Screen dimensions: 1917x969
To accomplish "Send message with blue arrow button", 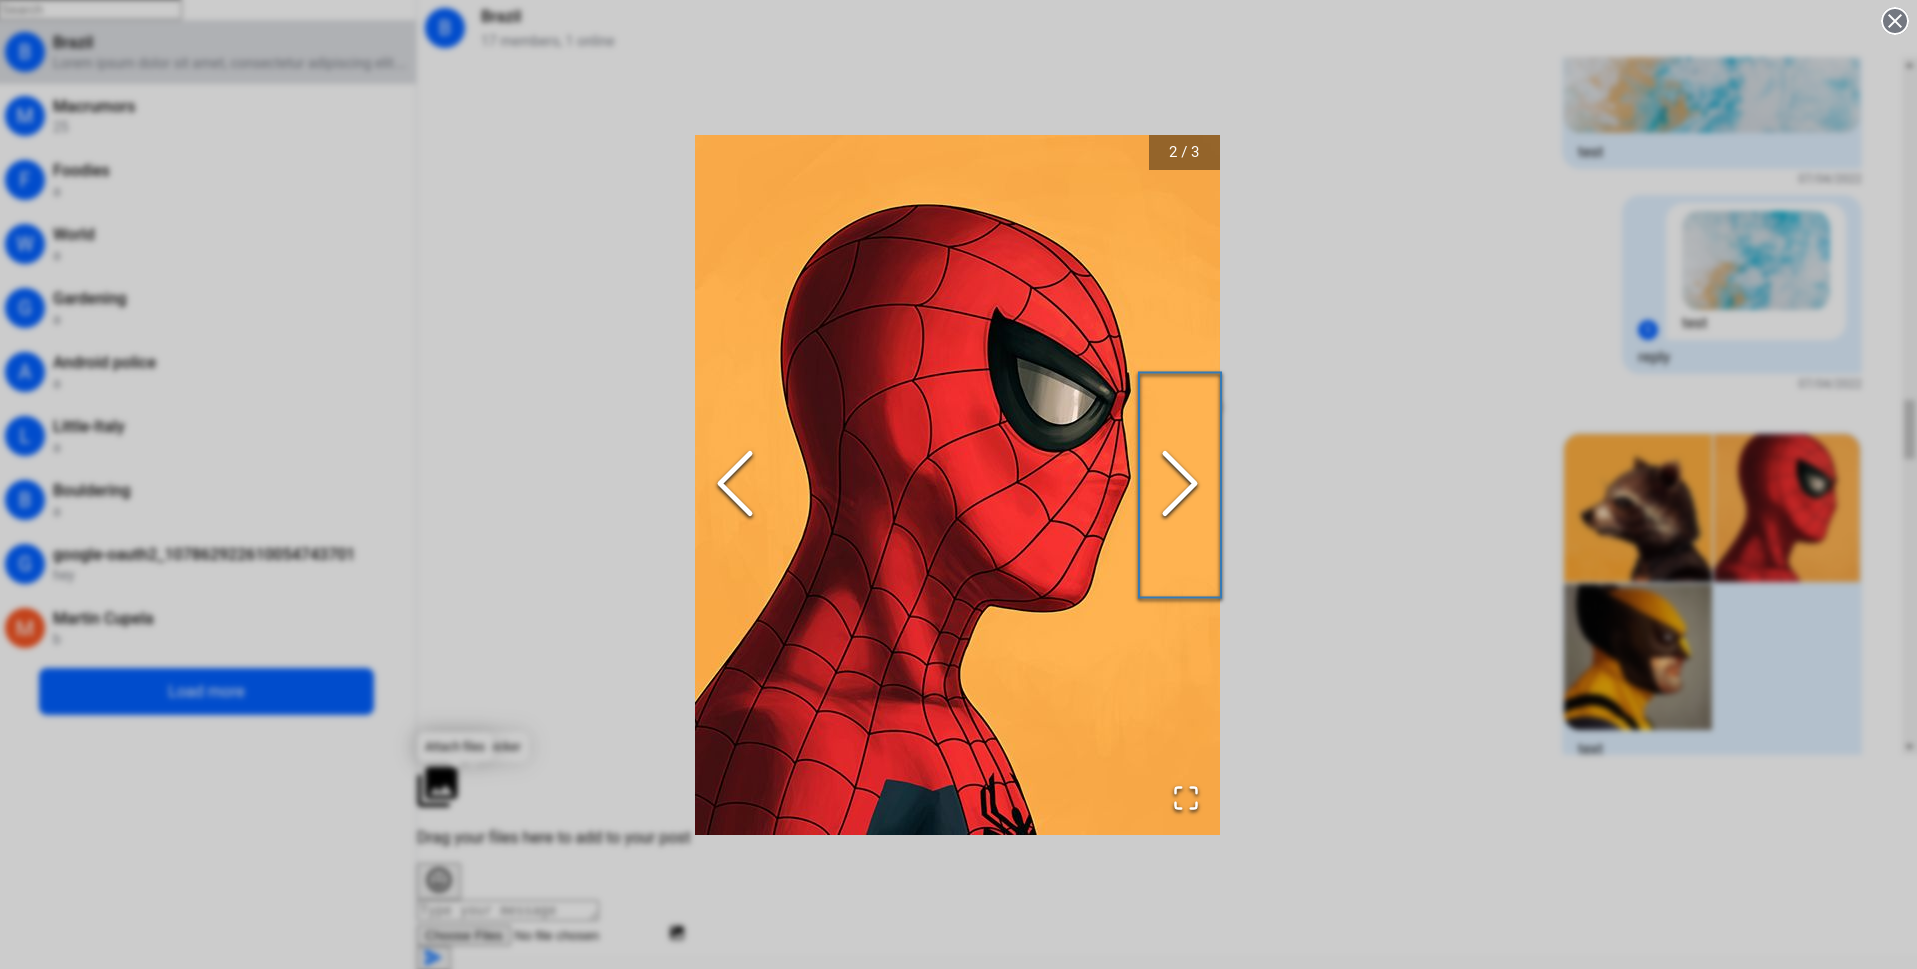I will [433, 957].
